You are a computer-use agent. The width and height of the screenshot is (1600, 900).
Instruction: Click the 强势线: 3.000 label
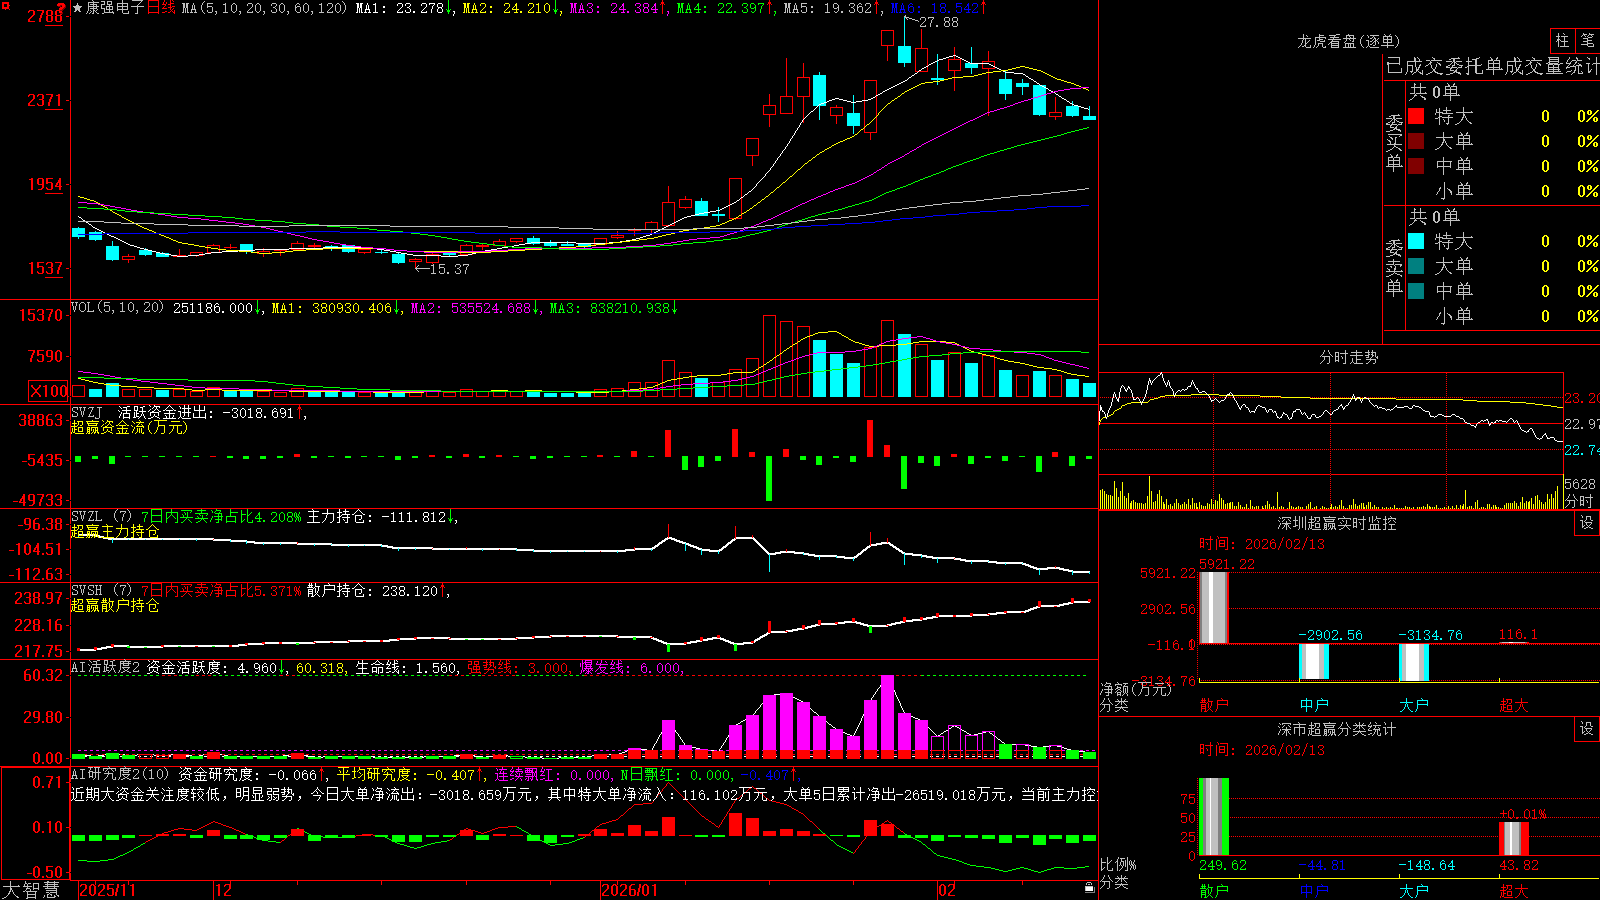click(518, 667)
